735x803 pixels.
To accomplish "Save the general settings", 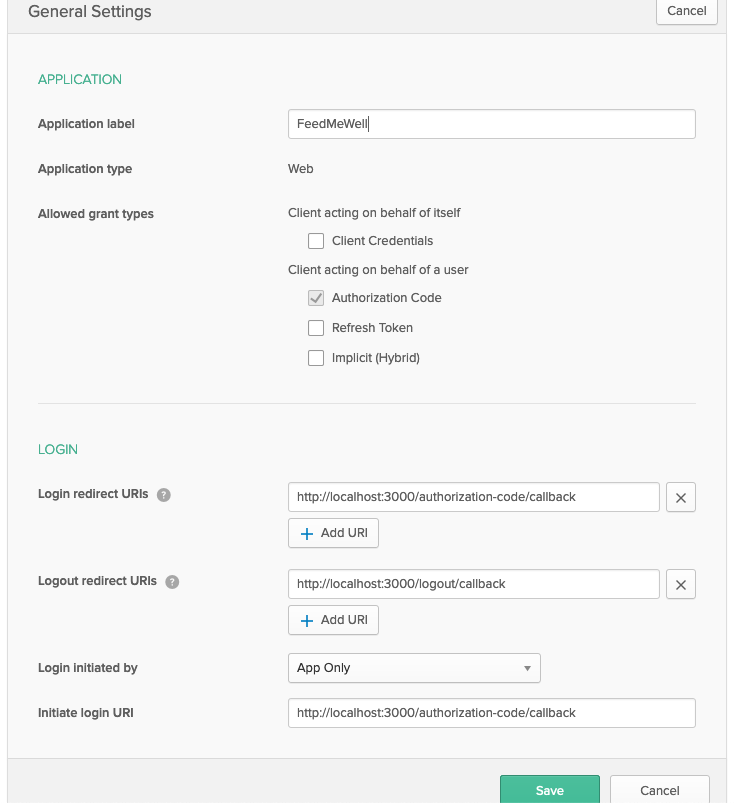I will click(x=549, y=790).
